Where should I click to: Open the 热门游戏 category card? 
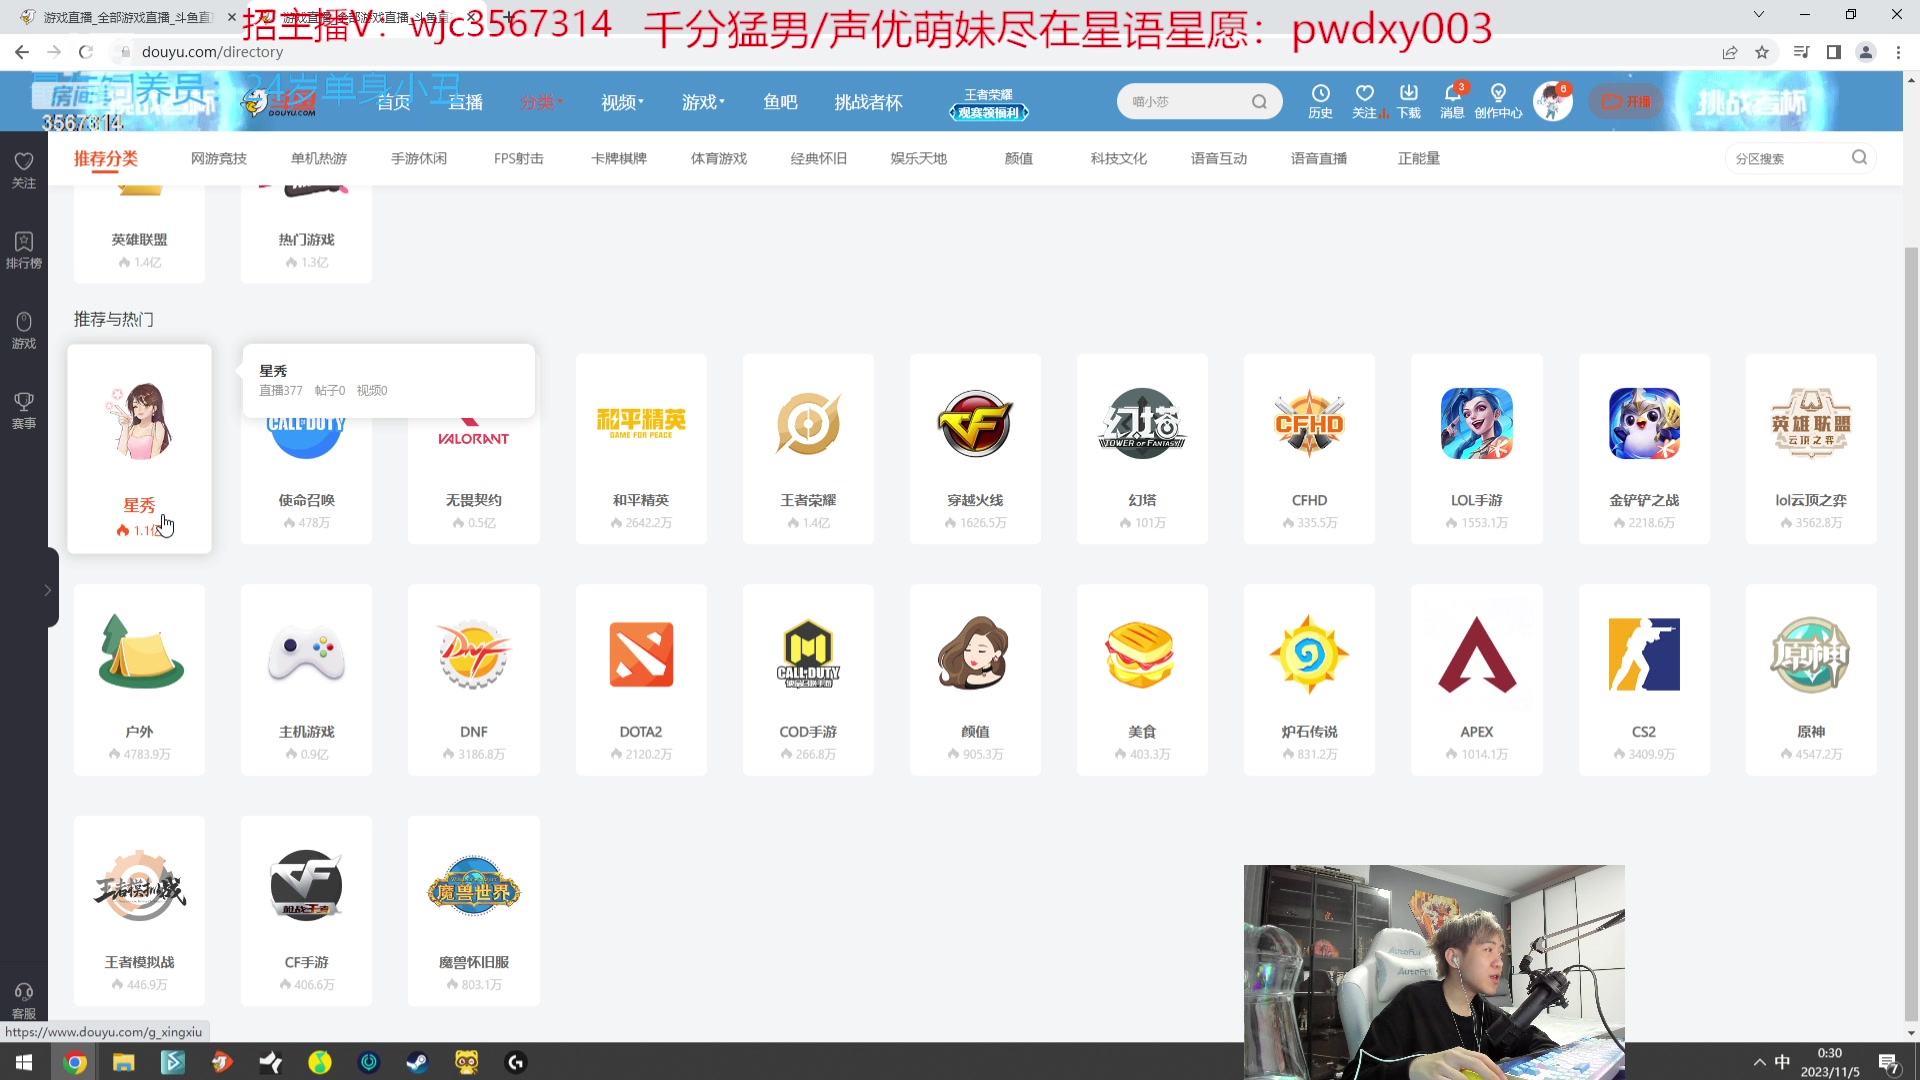click(x=306, y=232)
